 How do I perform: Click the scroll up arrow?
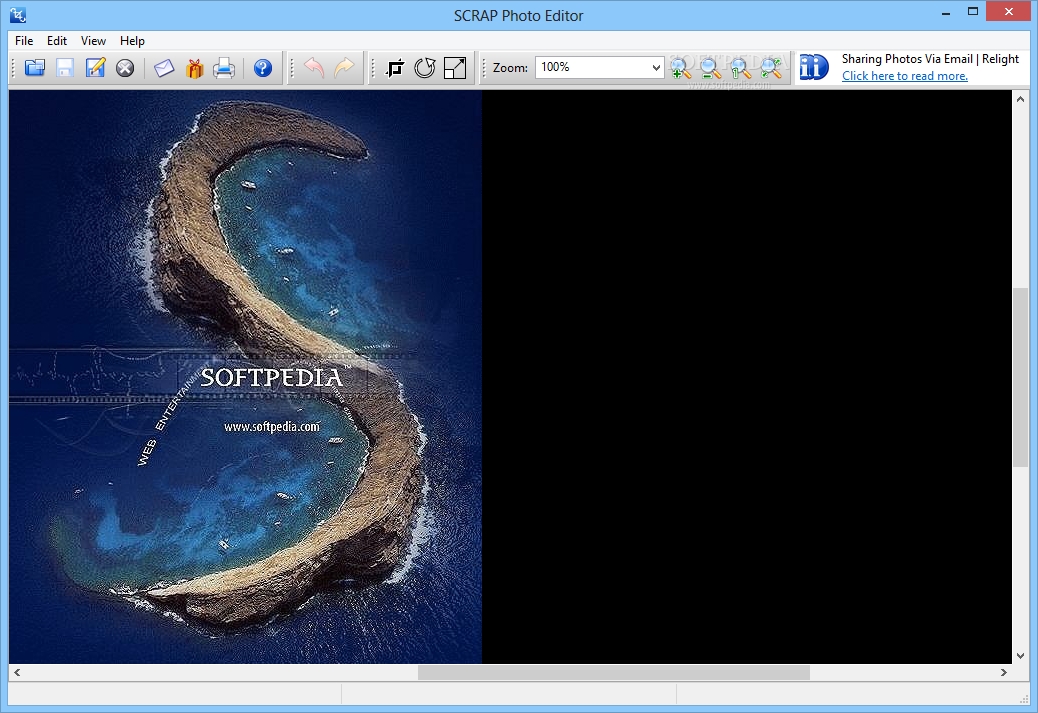pyautogui.click(x=1020, y=99)
